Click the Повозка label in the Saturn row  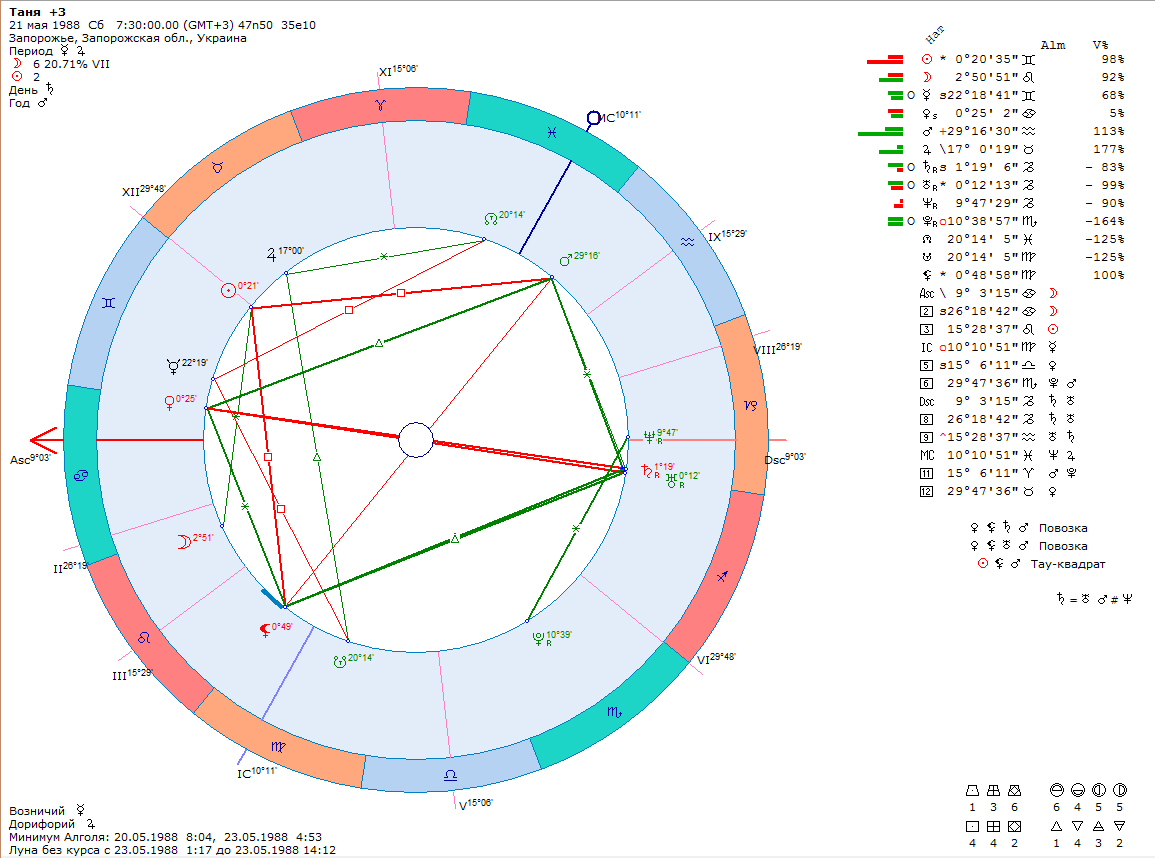pyautogui.click(x=1063, y=528)
